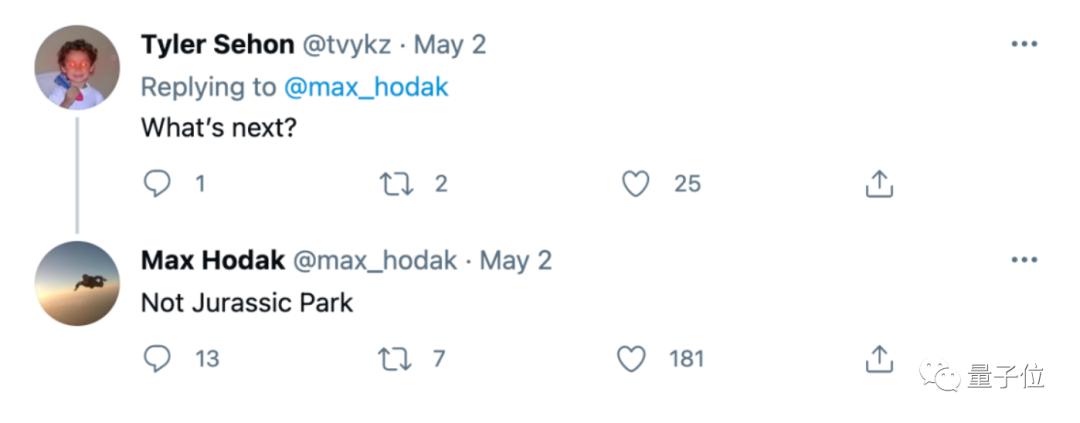Image resolution: width=1080 pixels, height=423 pixels.
Task: Click the Tyler Sehon display name
Action: tap(217, 45)
